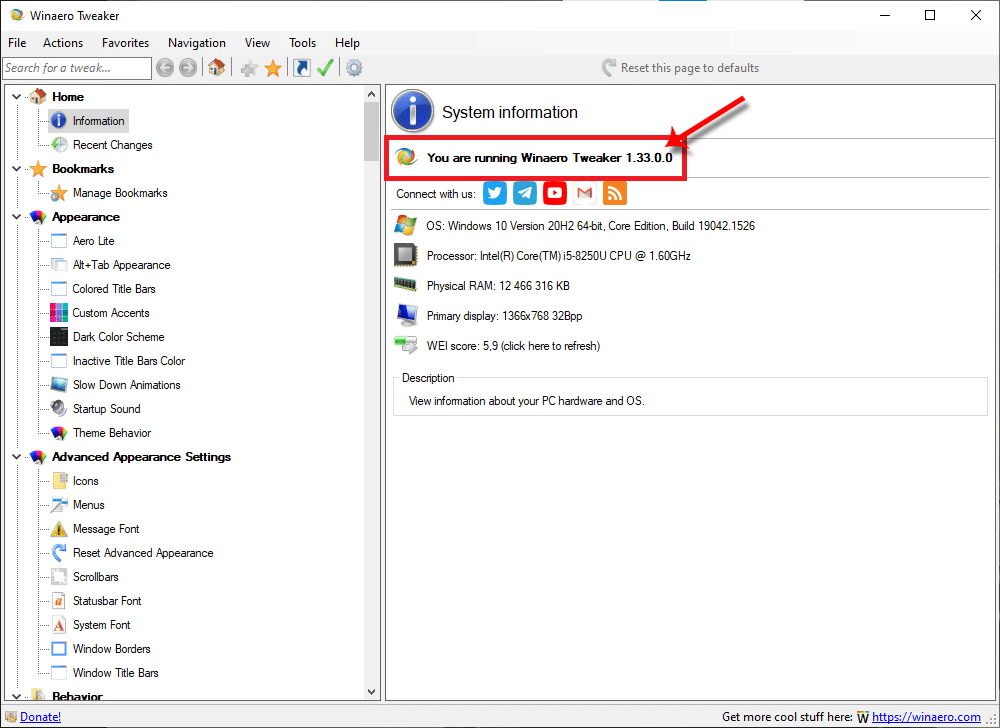This screenshot has height=728, width=1000.
Task: Click the Winaero Tweaker version text
Action: pos(550,157)
